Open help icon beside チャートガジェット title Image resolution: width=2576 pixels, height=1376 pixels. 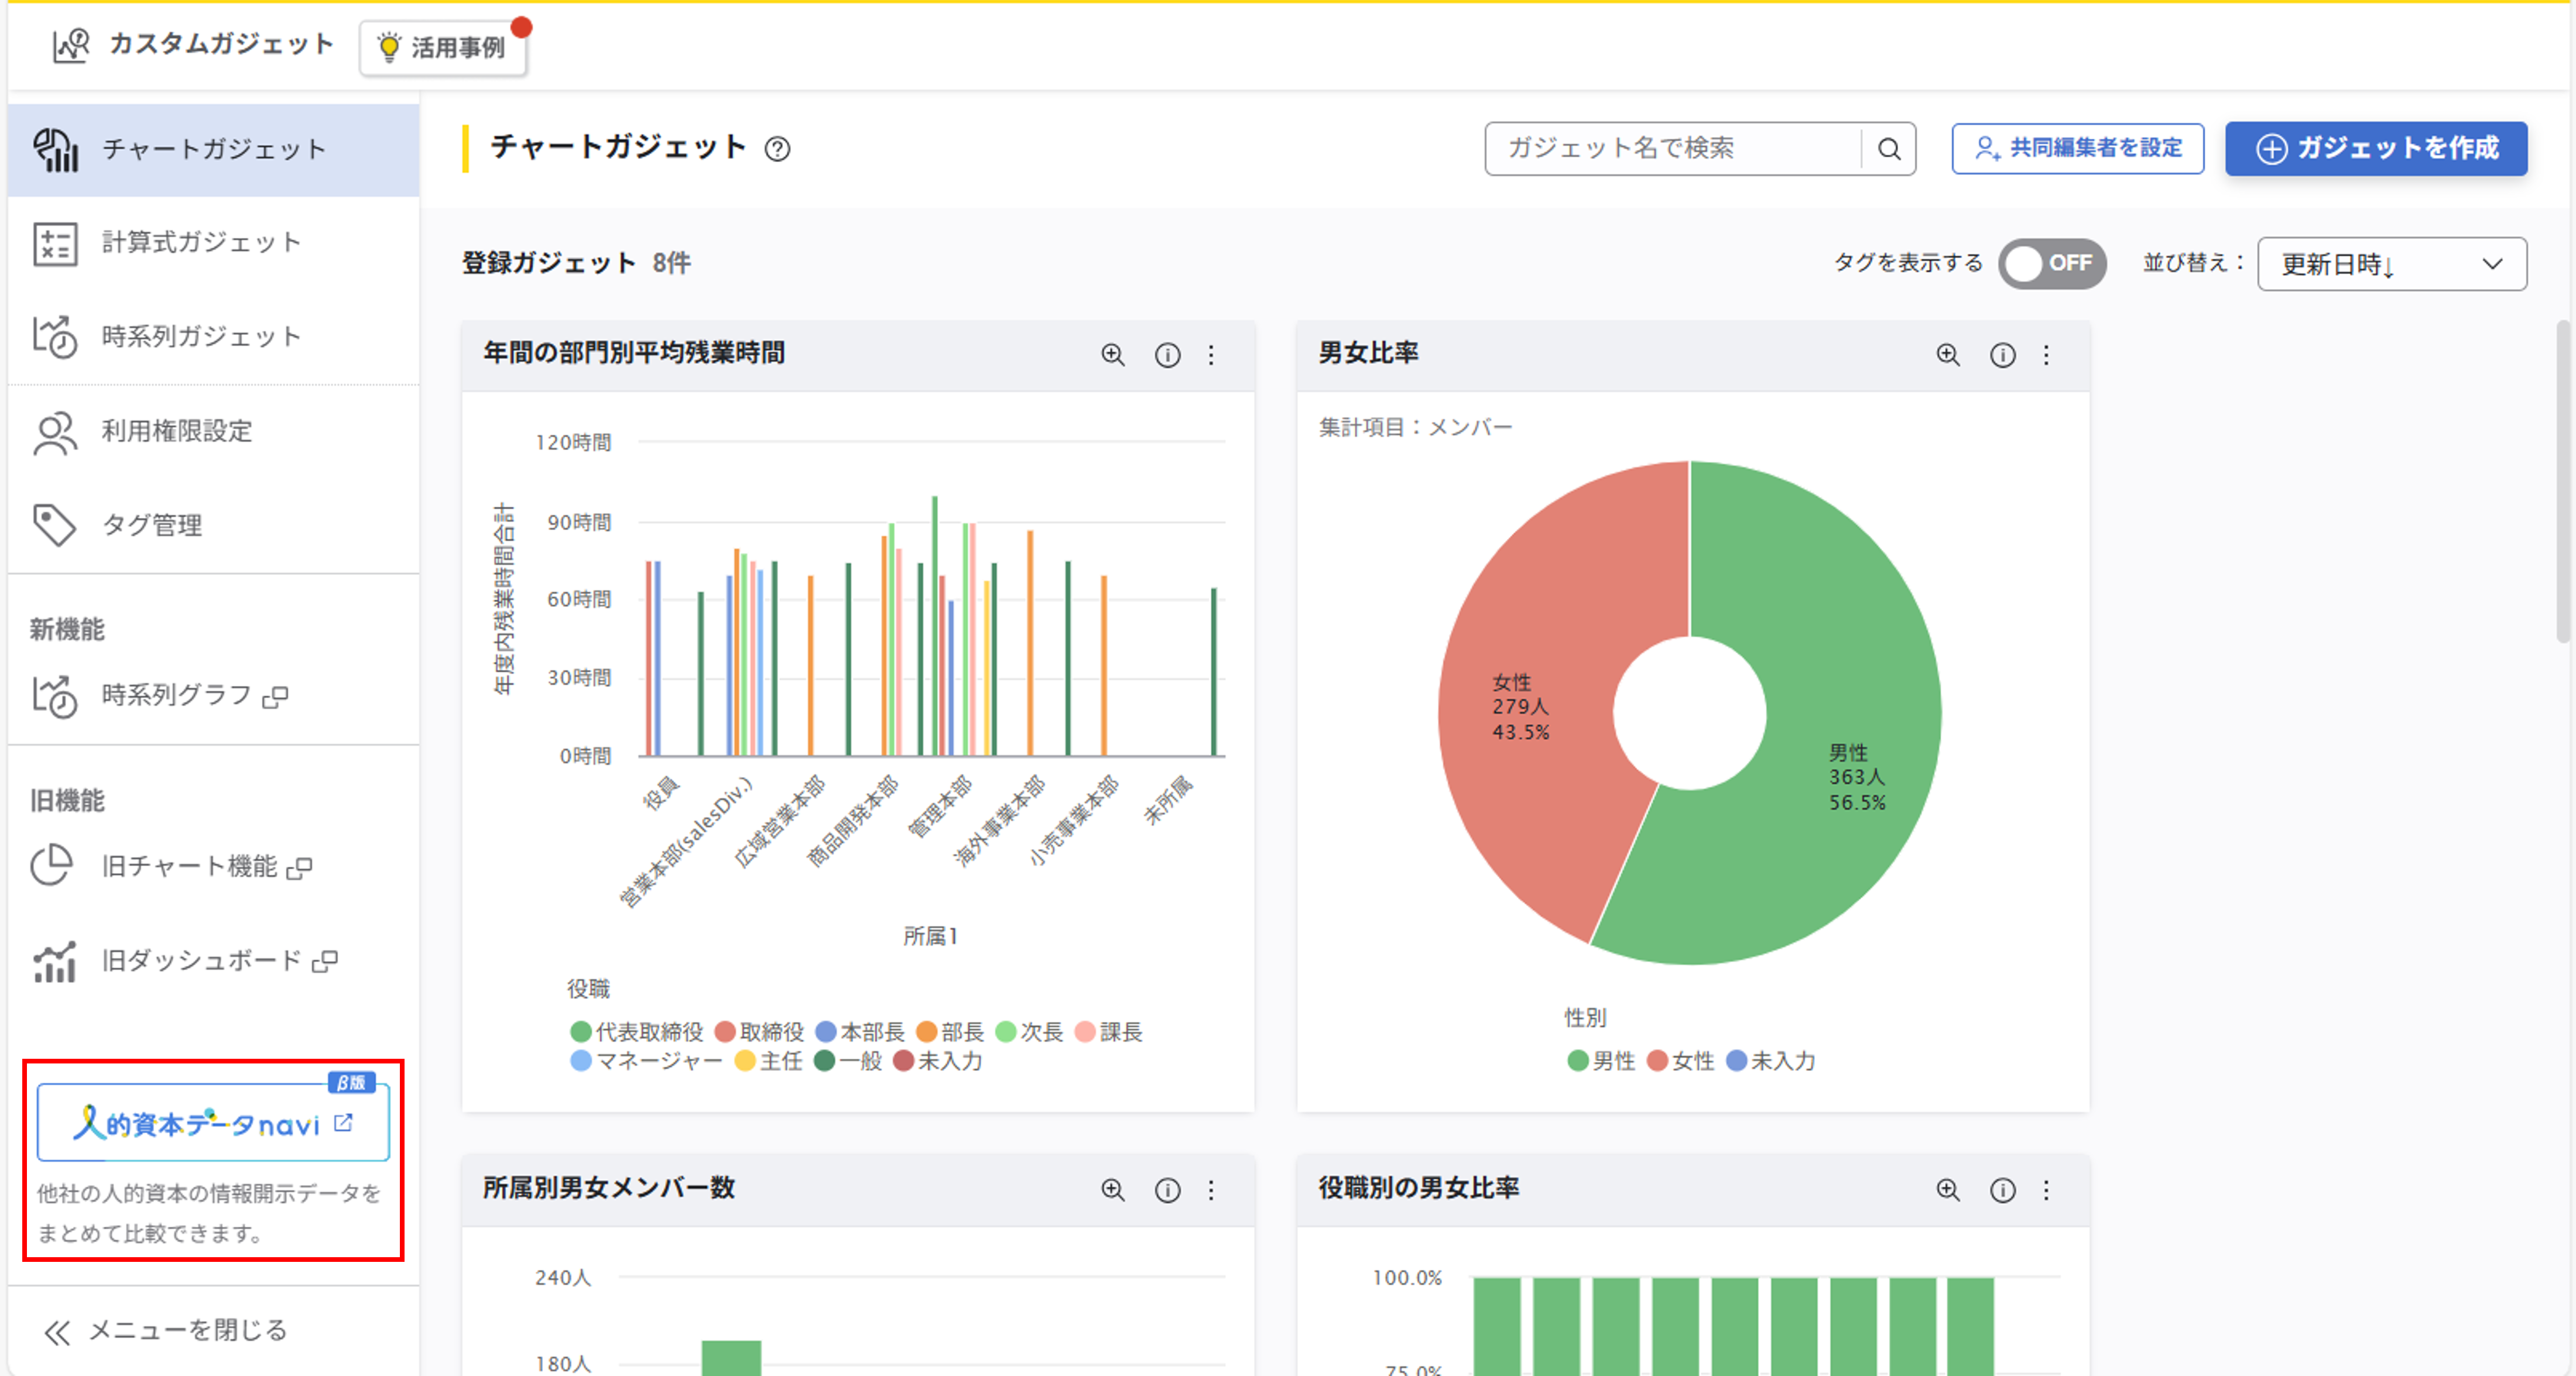point(777,149)
